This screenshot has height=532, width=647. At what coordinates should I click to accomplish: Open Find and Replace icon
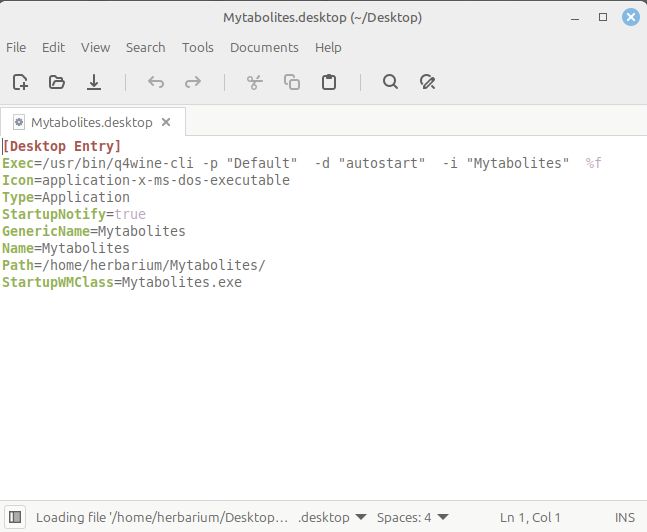pyautogui.click(x=428, y=82)
